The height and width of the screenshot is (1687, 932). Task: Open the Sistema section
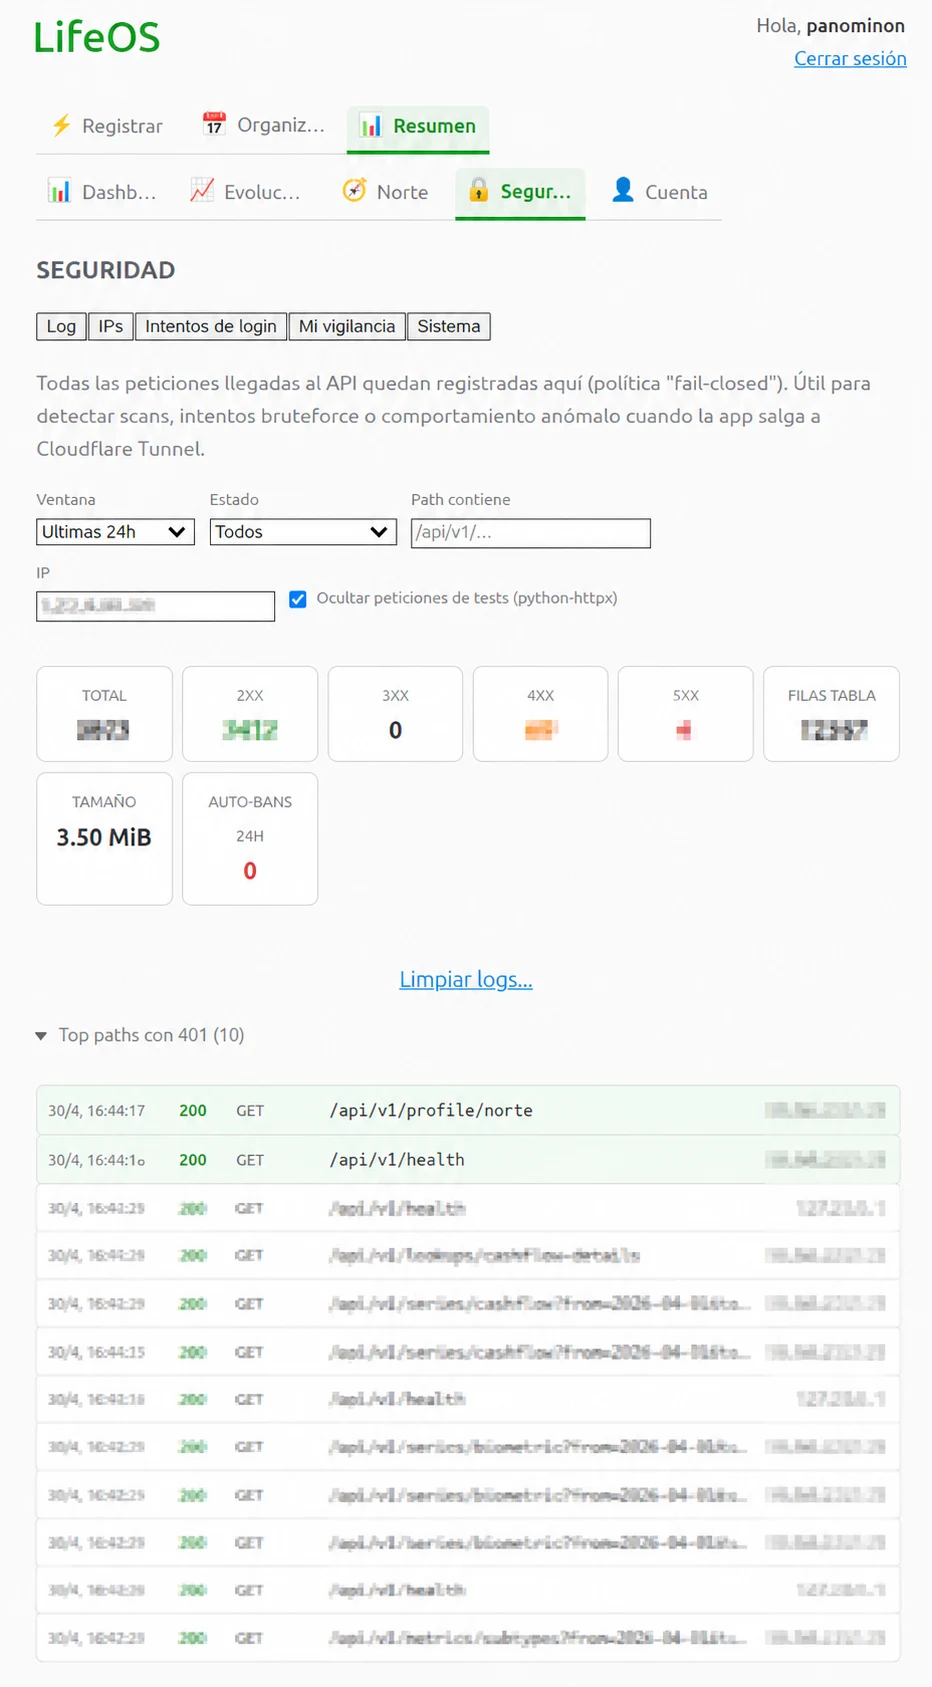point(449,326)
